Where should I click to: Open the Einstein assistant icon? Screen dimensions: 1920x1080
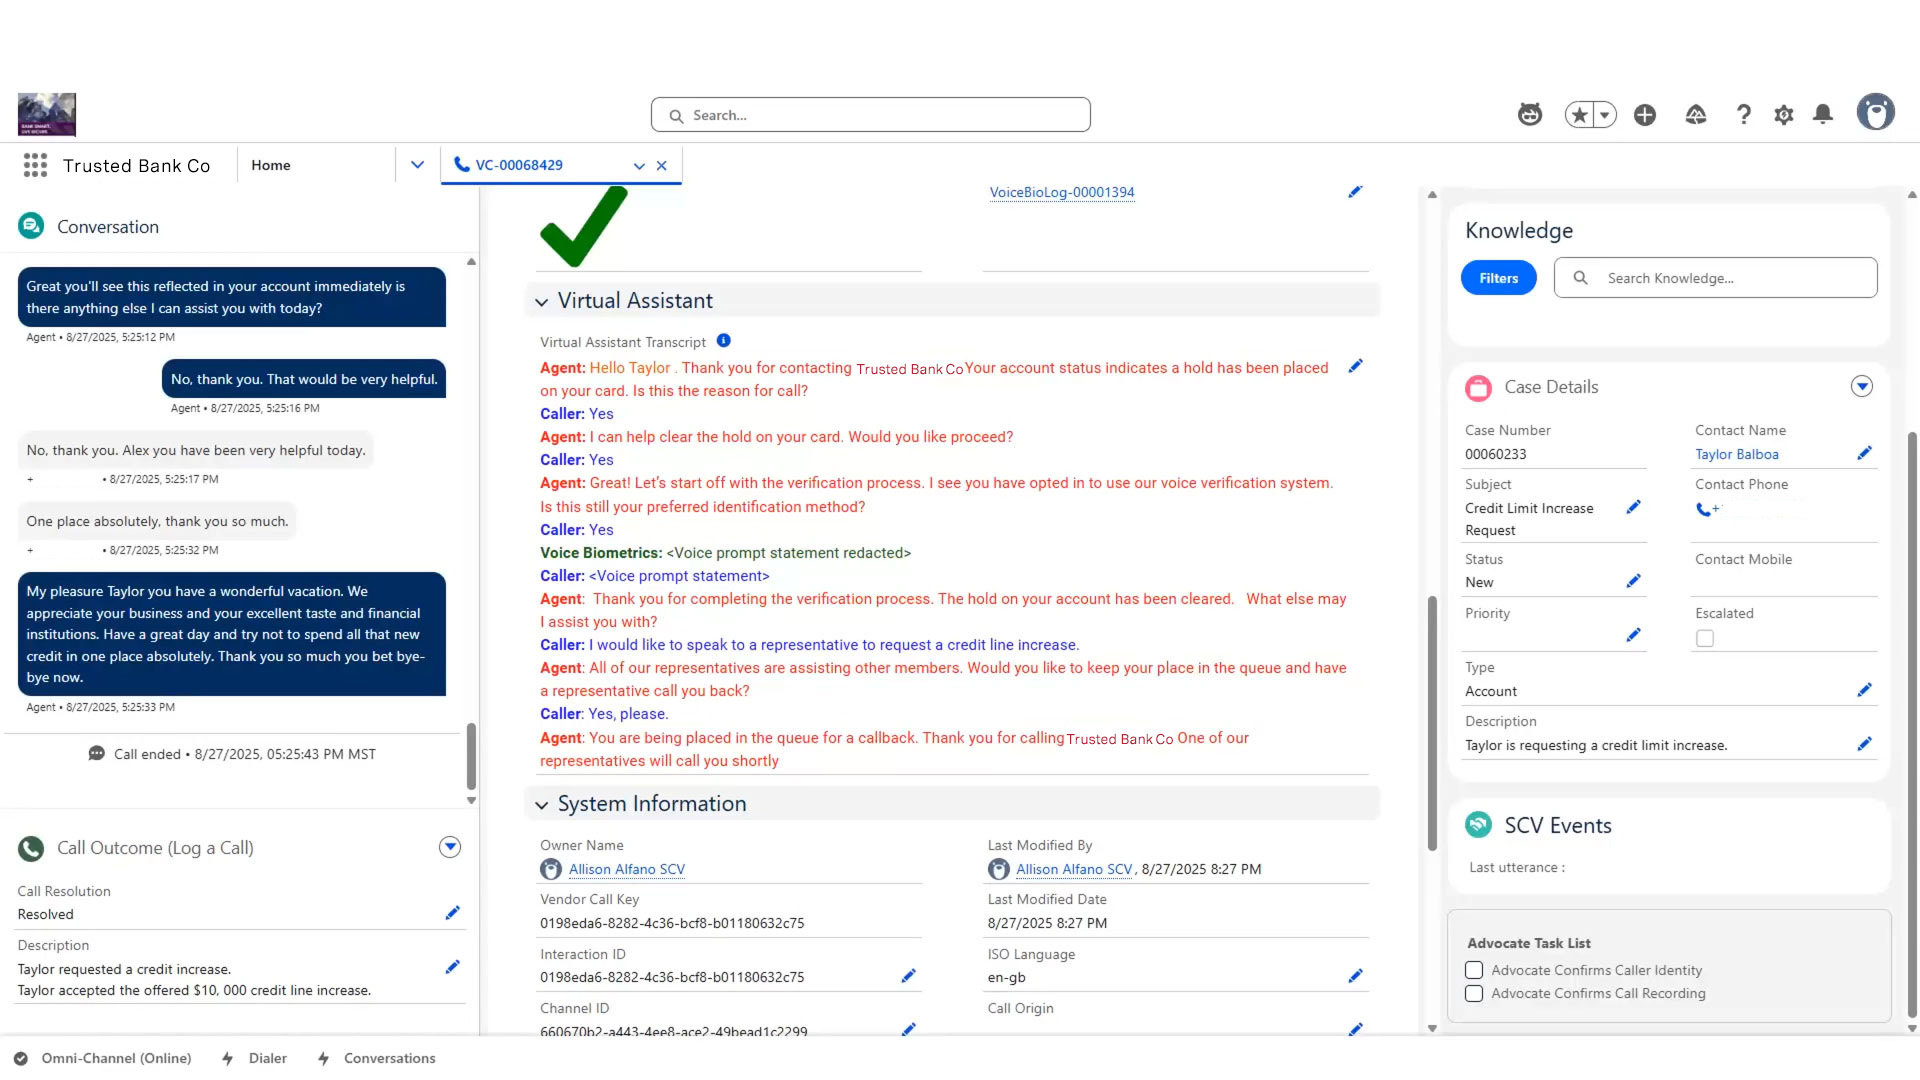click(x=1529, y=114)
